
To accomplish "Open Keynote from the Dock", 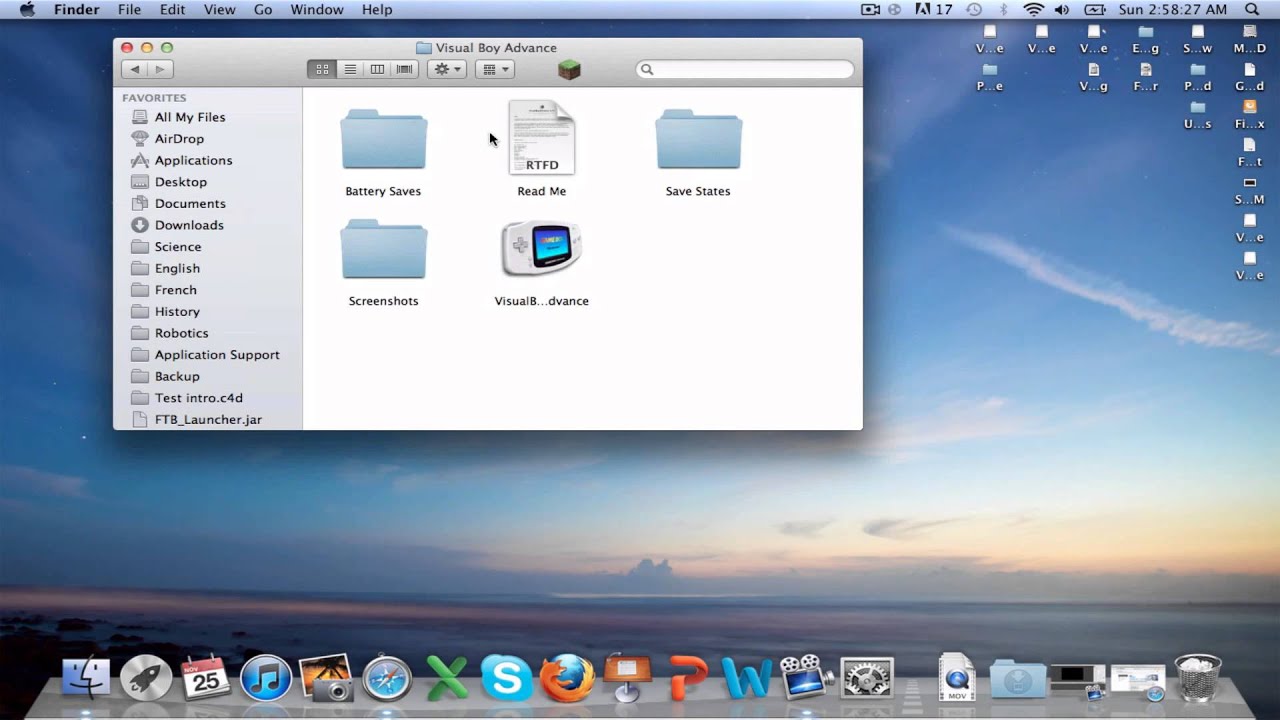I will pos(627,678).
